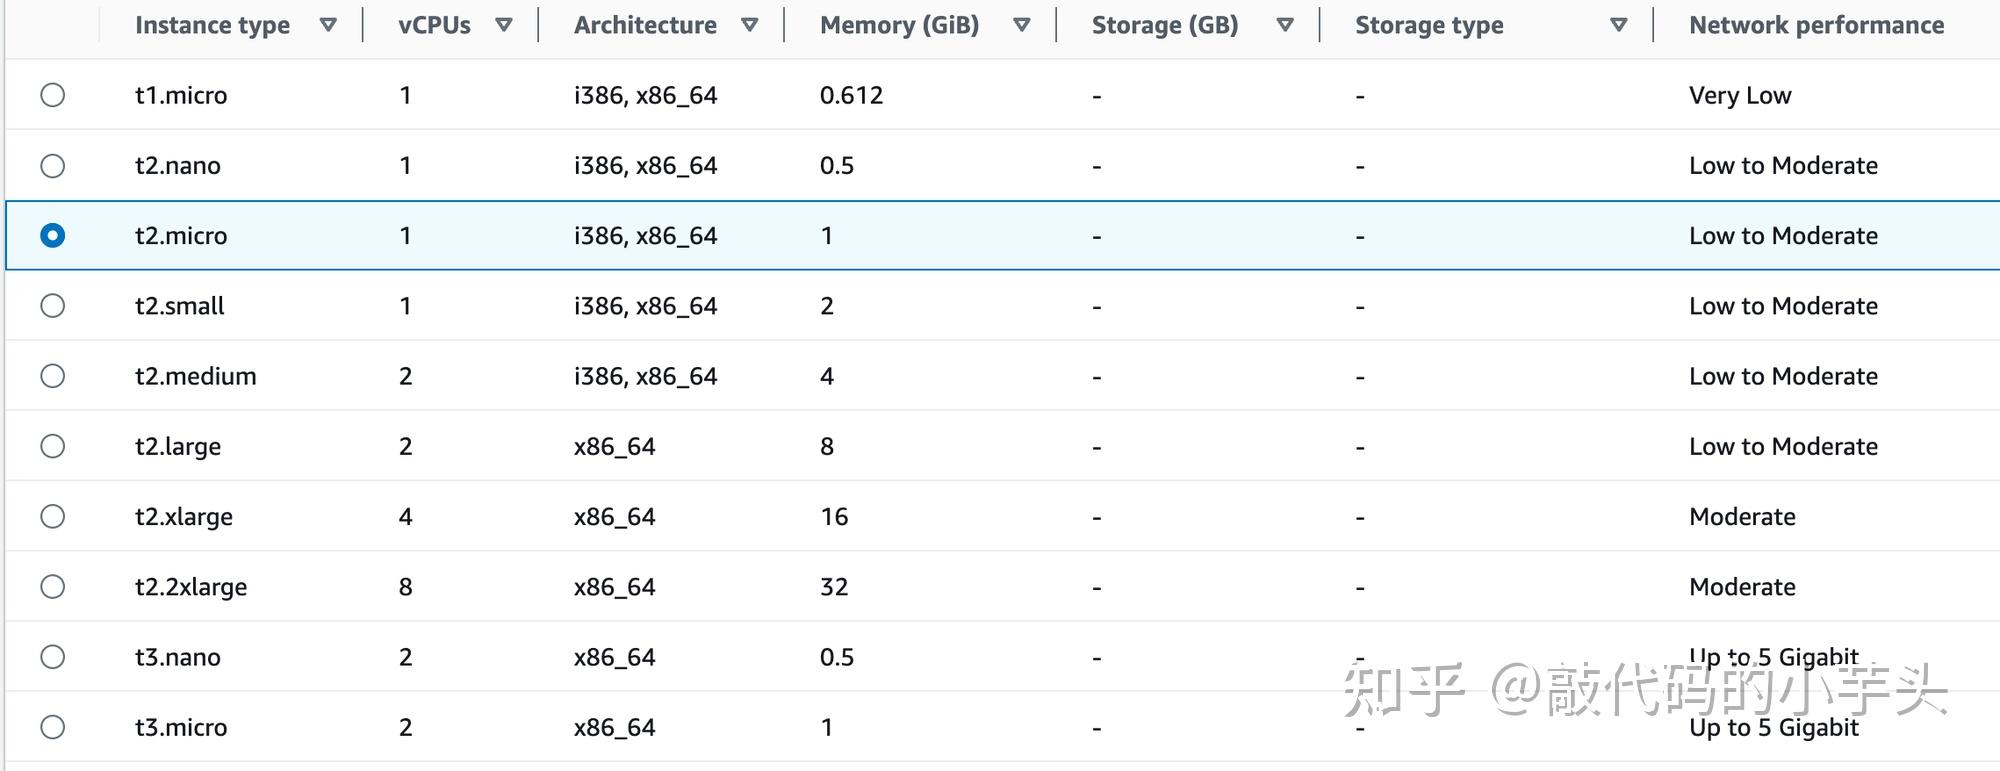The width and height of the screenshot is (2000, 771).
Task: Click the selected t2.micro radio button
Action: click(x=53, y=236)
